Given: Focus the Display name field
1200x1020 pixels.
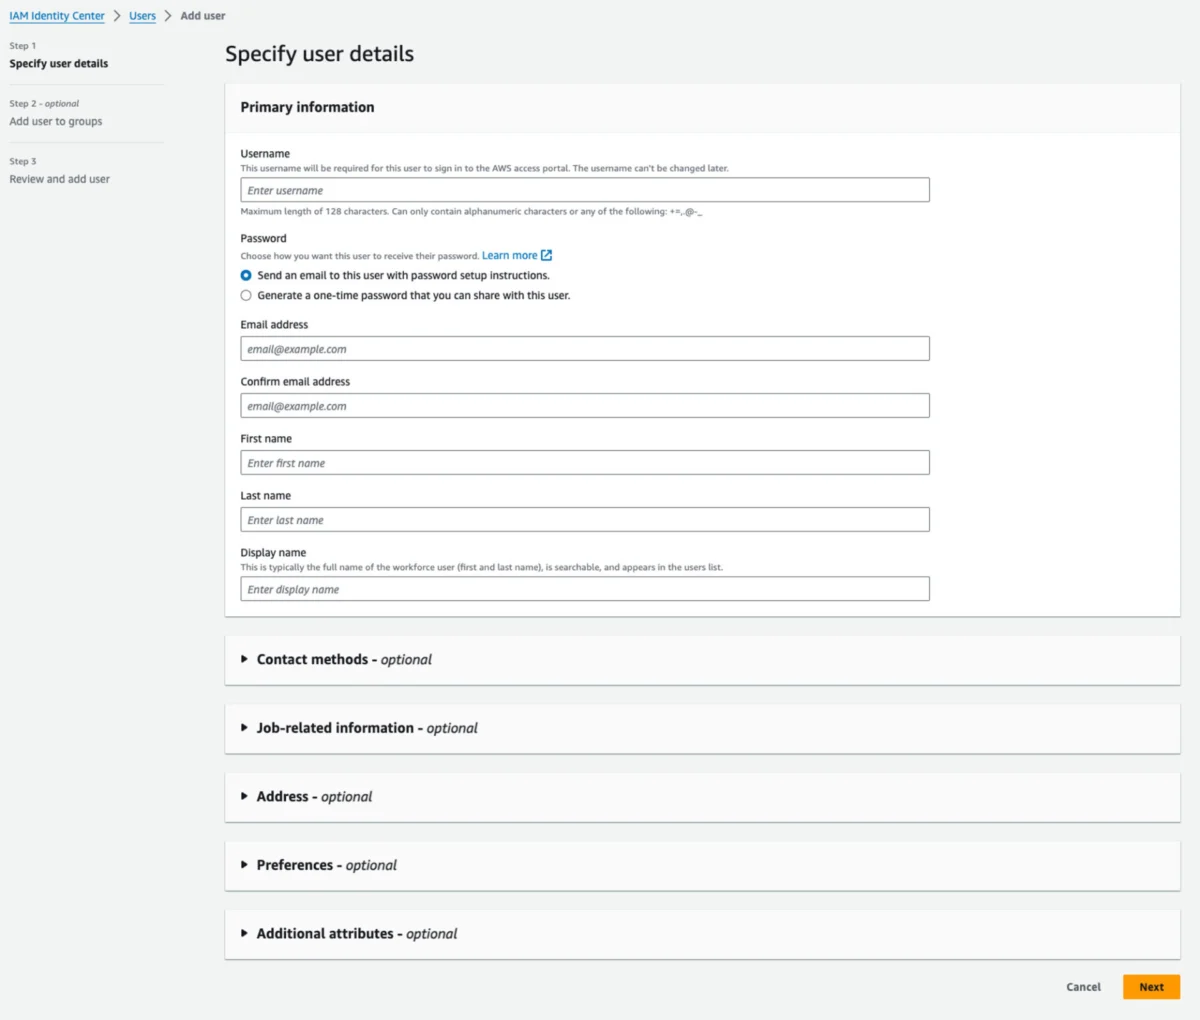Looking at the screenshot, I should [x=585, y=589].
